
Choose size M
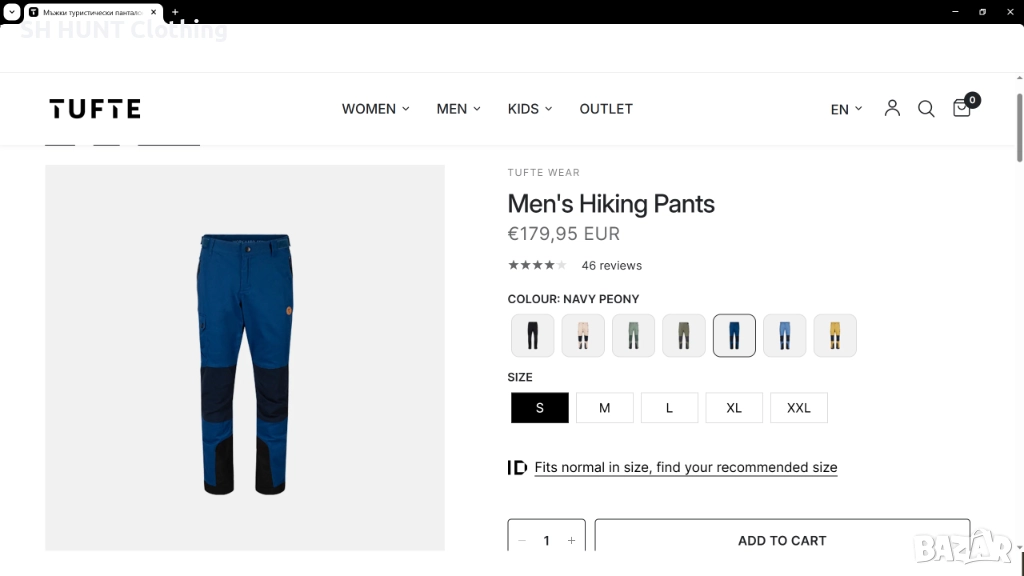point(604,408)
